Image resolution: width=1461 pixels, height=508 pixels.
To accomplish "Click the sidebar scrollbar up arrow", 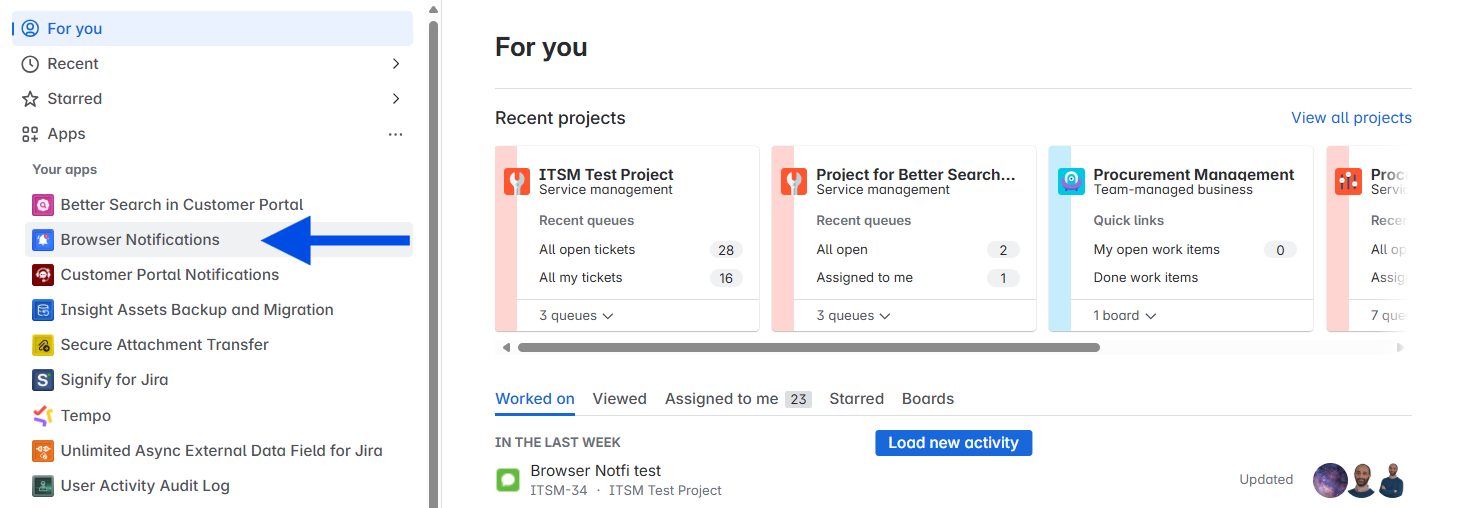I will coord(433,8).
